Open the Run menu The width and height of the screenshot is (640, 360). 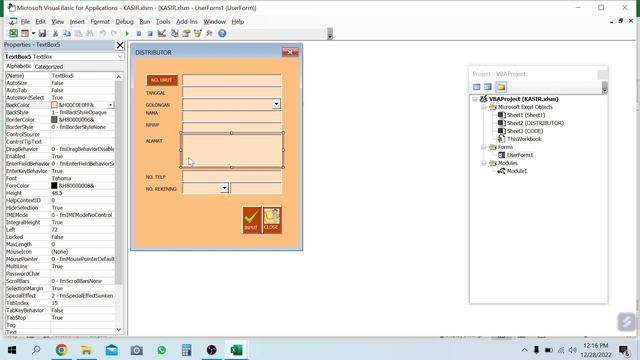coord(145,22)
